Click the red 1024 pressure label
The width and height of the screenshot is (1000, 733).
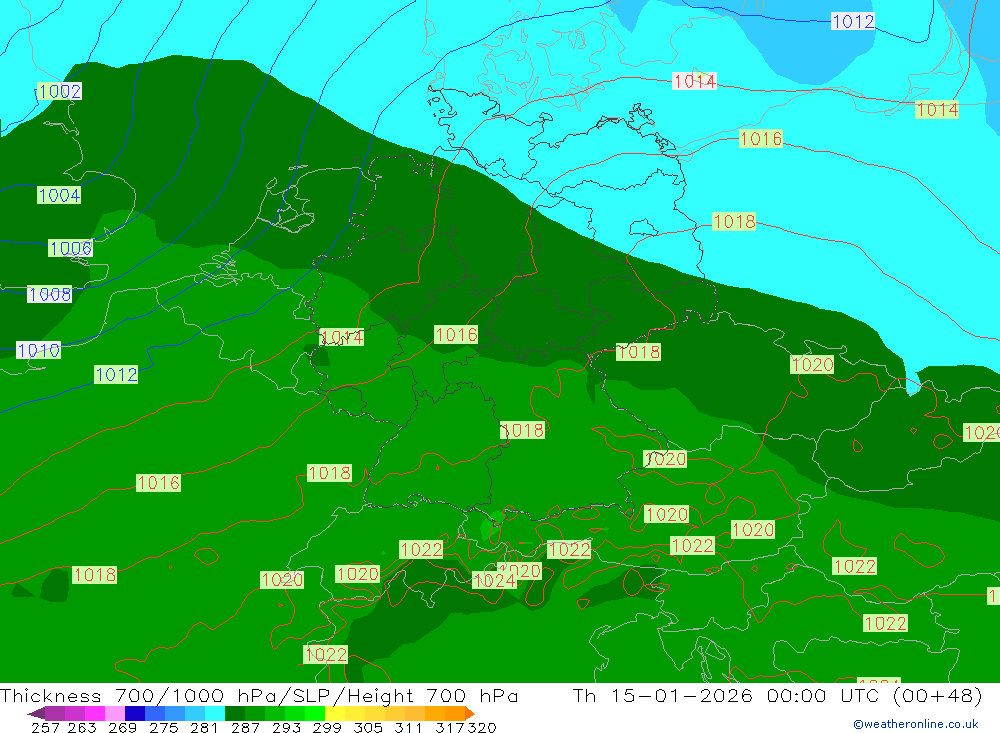tap(494, 580)
